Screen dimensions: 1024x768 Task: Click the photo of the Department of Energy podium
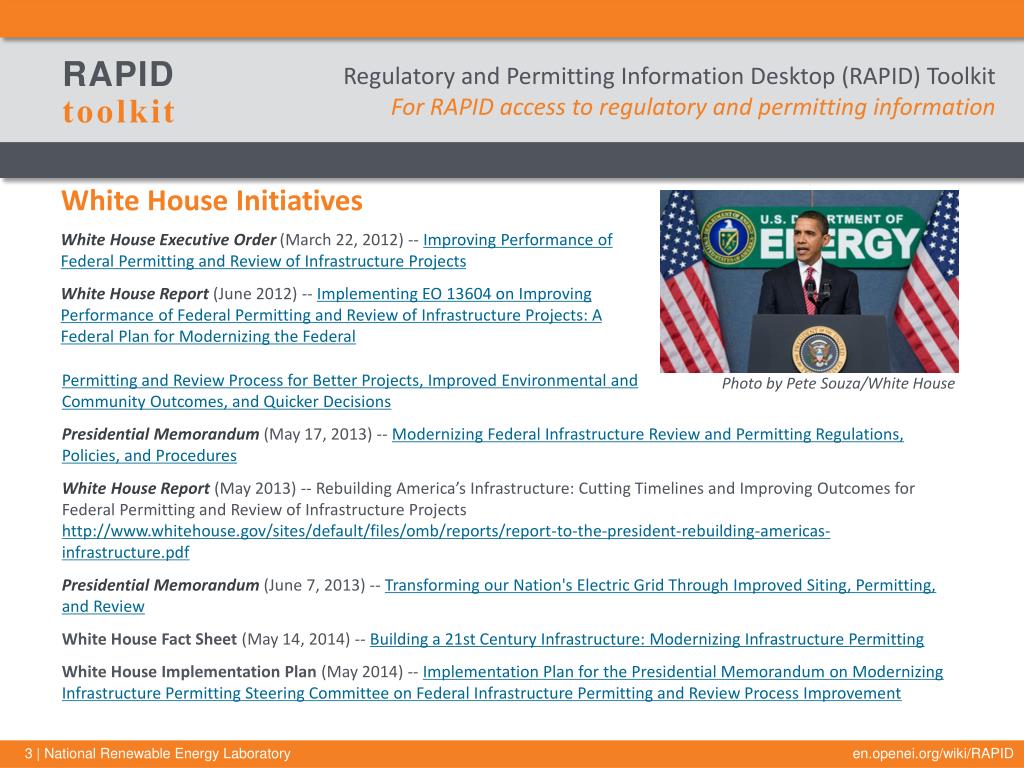809,281
